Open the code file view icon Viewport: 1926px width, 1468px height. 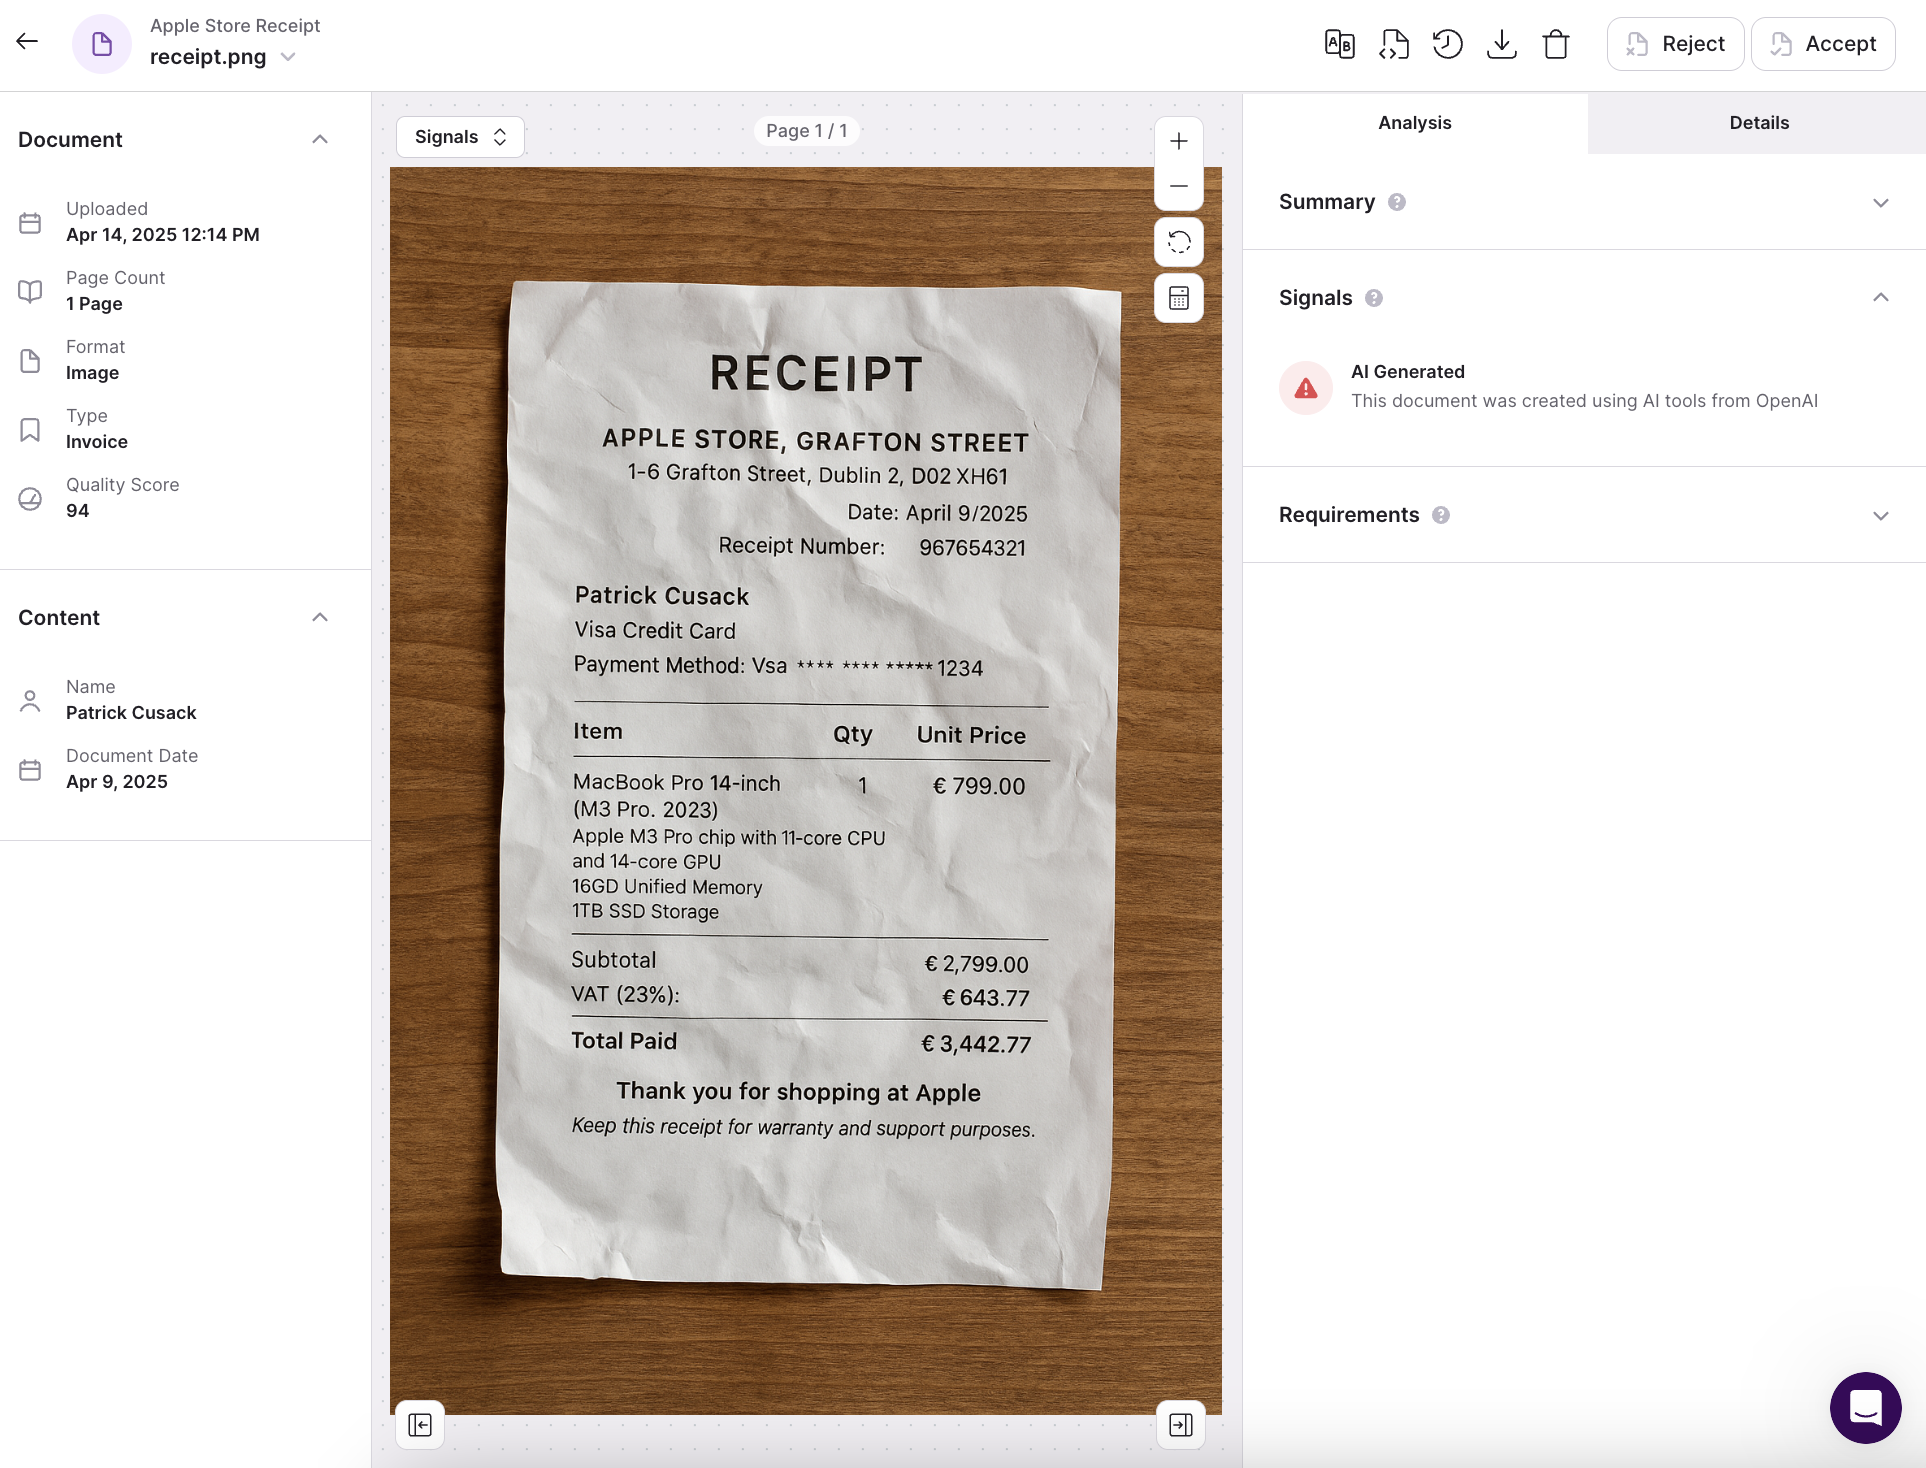tap(1394, 44)
